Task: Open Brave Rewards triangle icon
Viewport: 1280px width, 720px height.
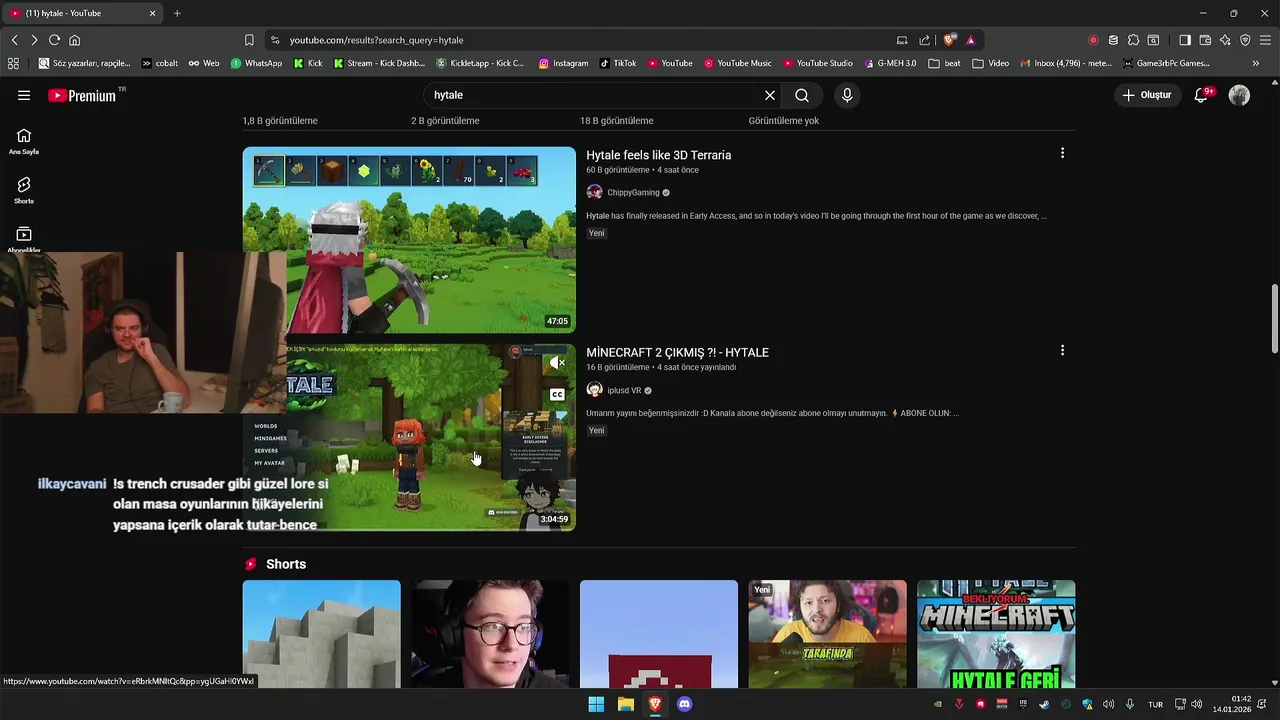Action: click(970, 40)
